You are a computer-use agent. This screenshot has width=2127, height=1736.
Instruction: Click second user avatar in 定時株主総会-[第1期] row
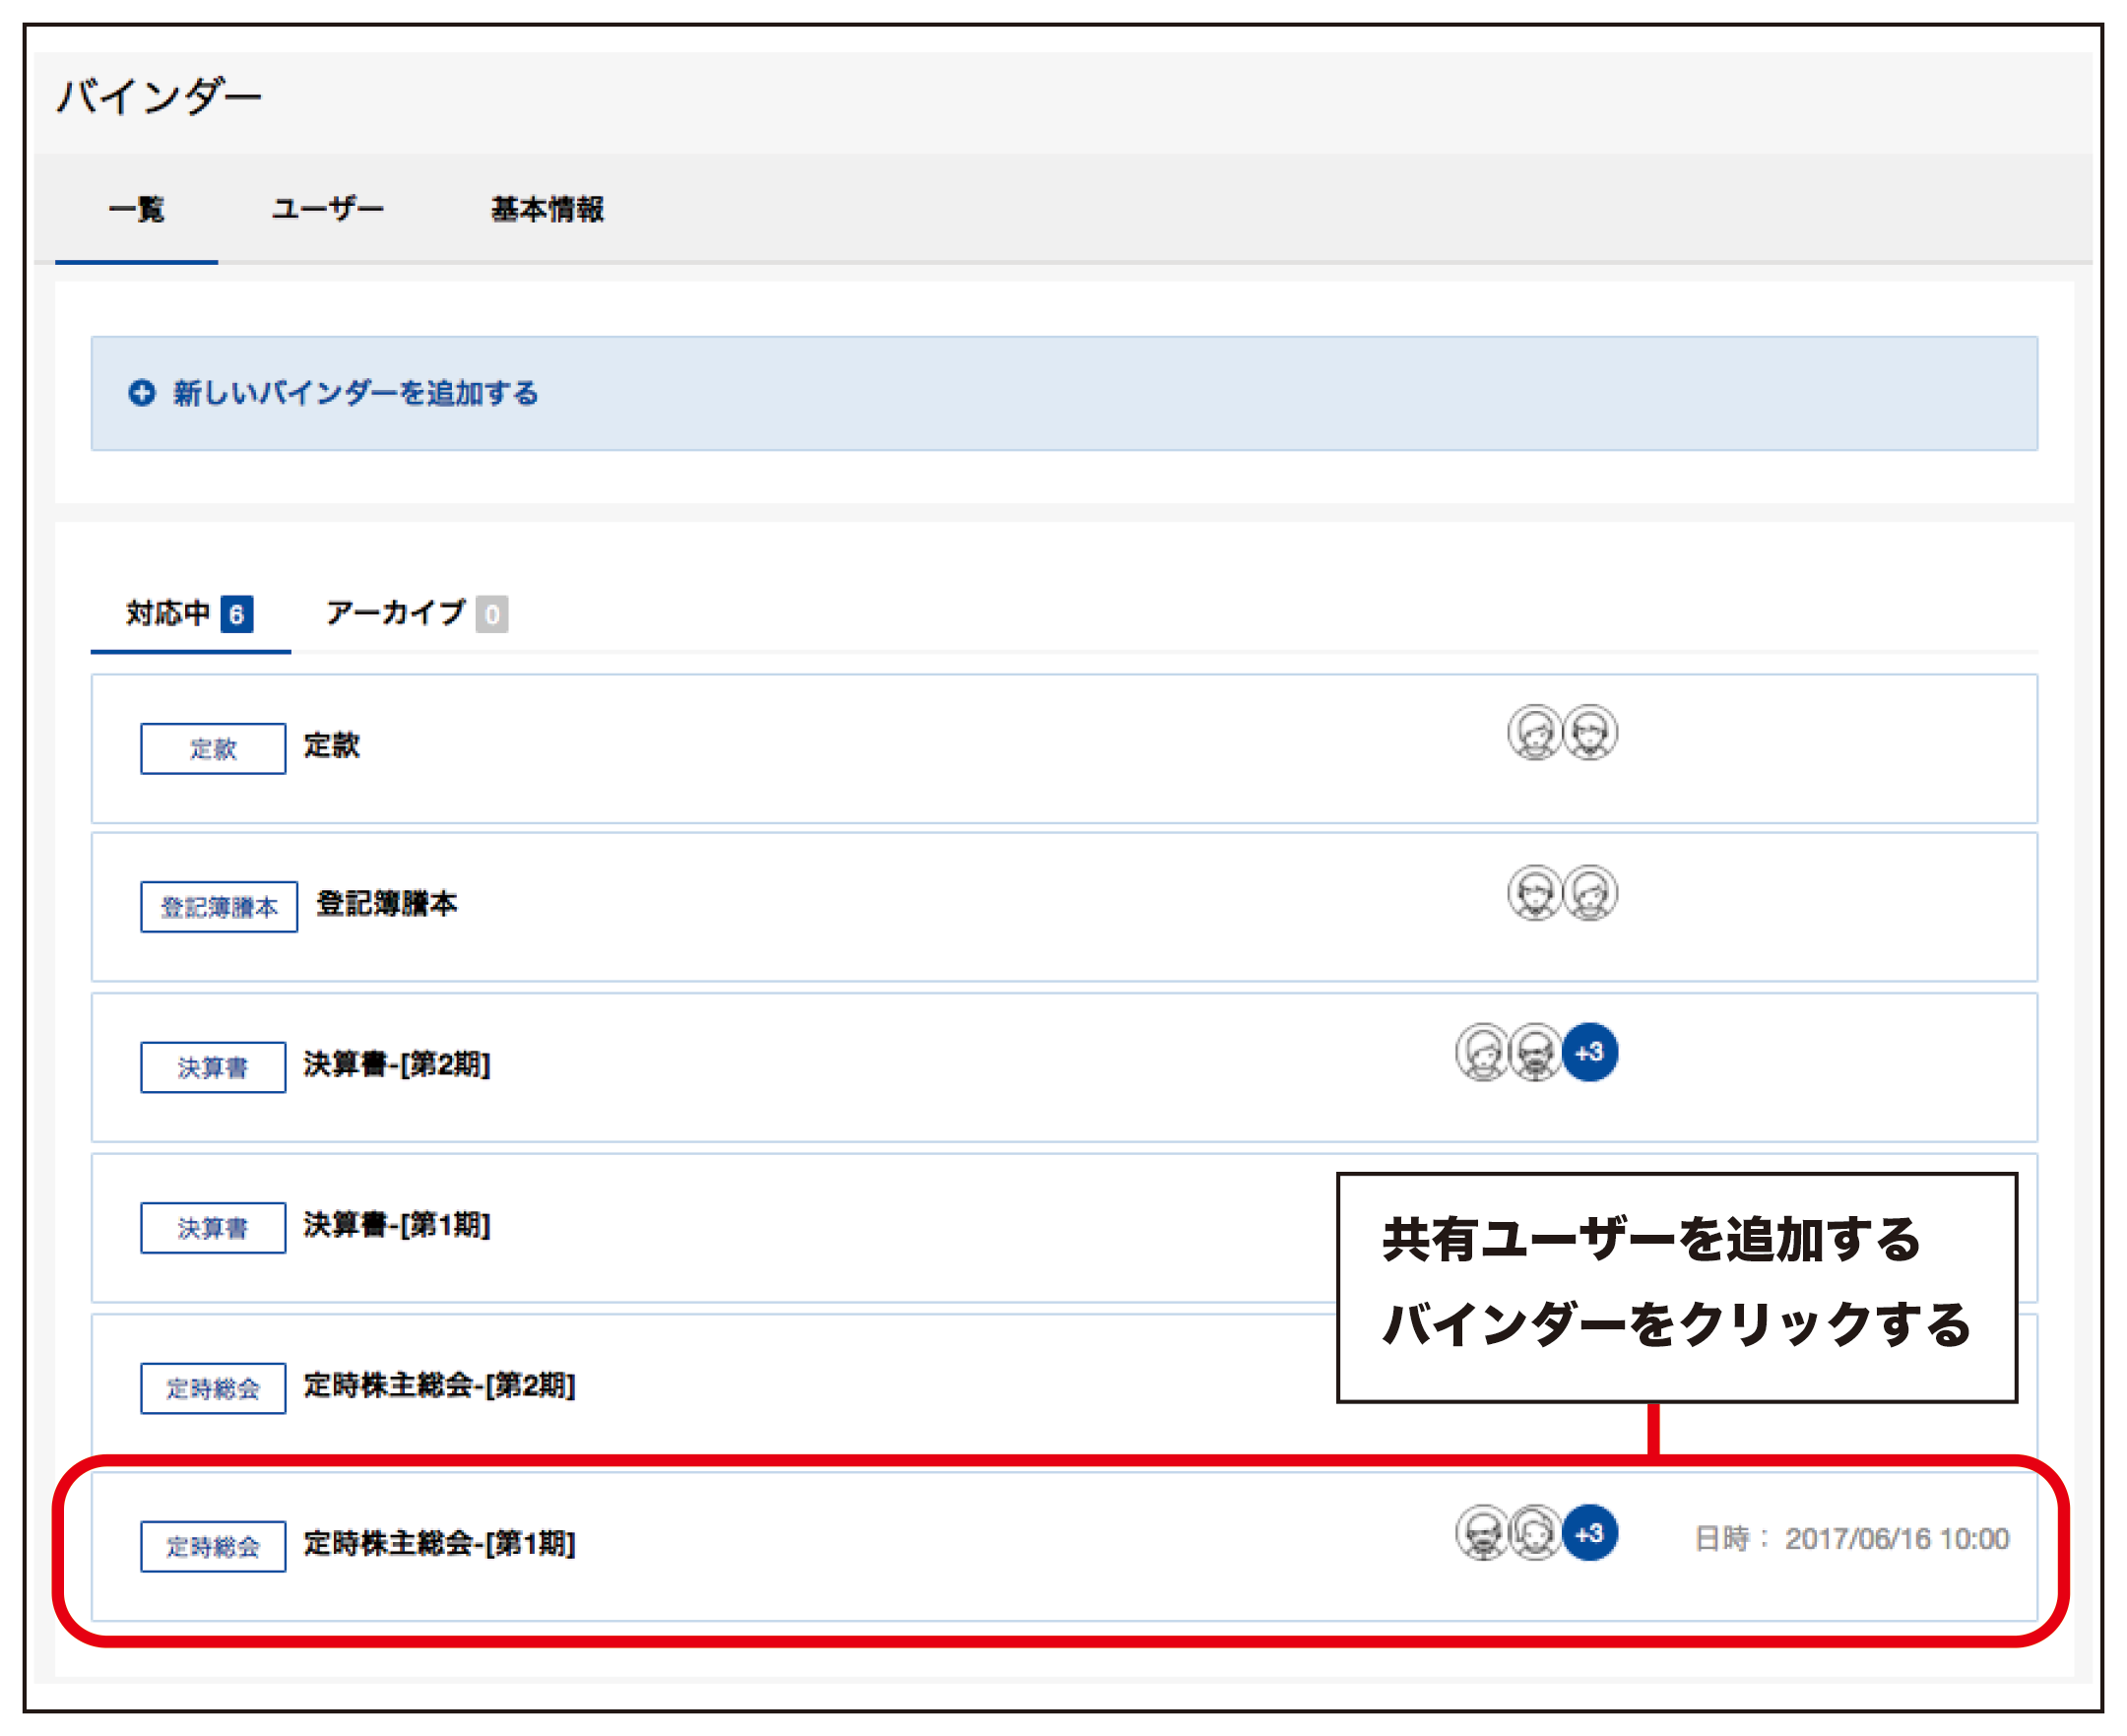[x=1535, y=1533]
